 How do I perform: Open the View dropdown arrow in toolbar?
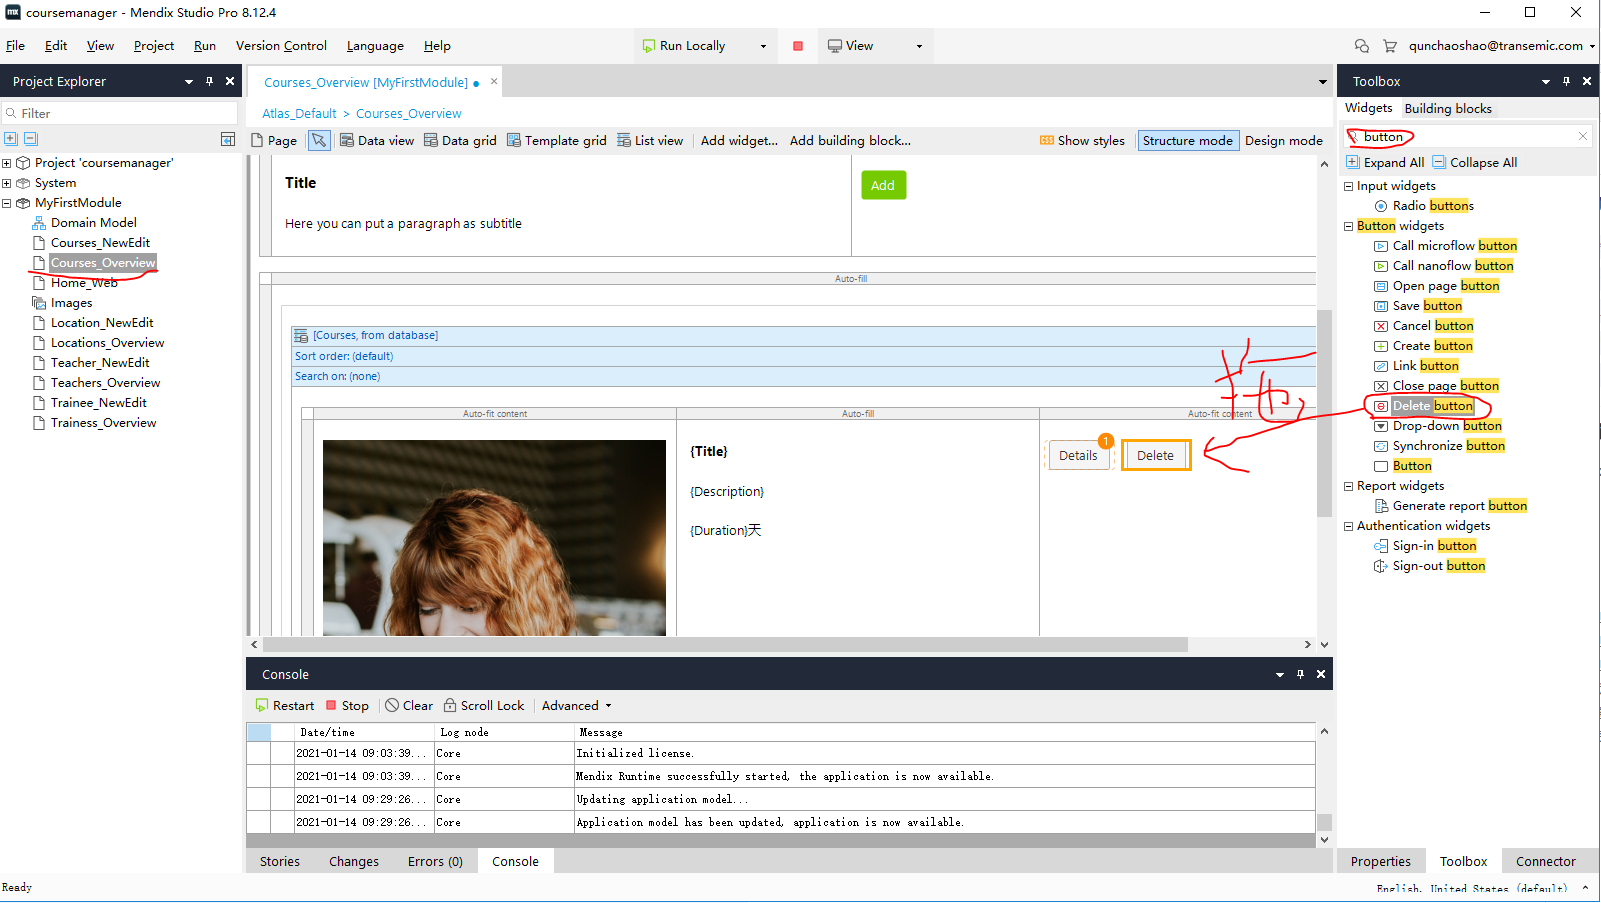click(x=919, y=46)
